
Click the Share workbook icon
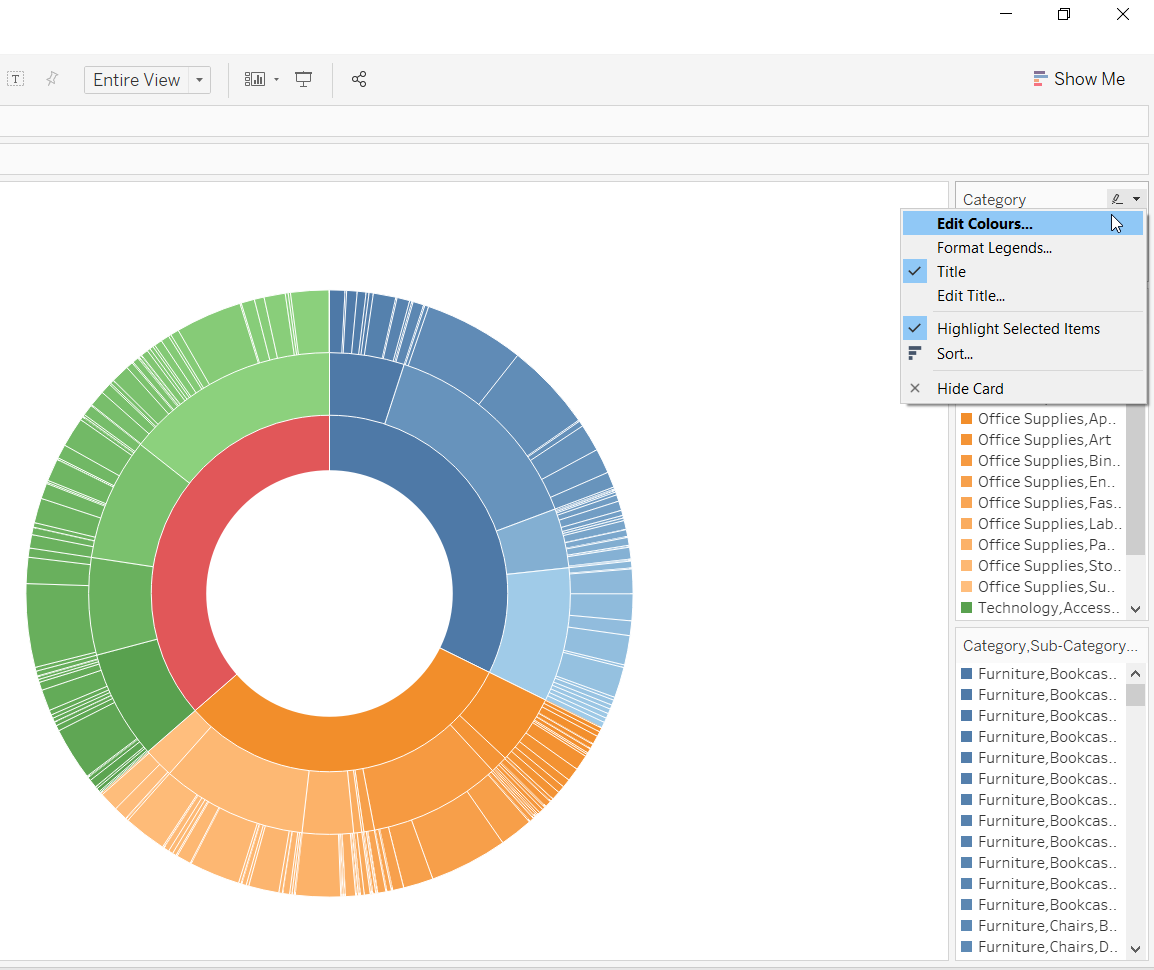[x=359, y=79]
